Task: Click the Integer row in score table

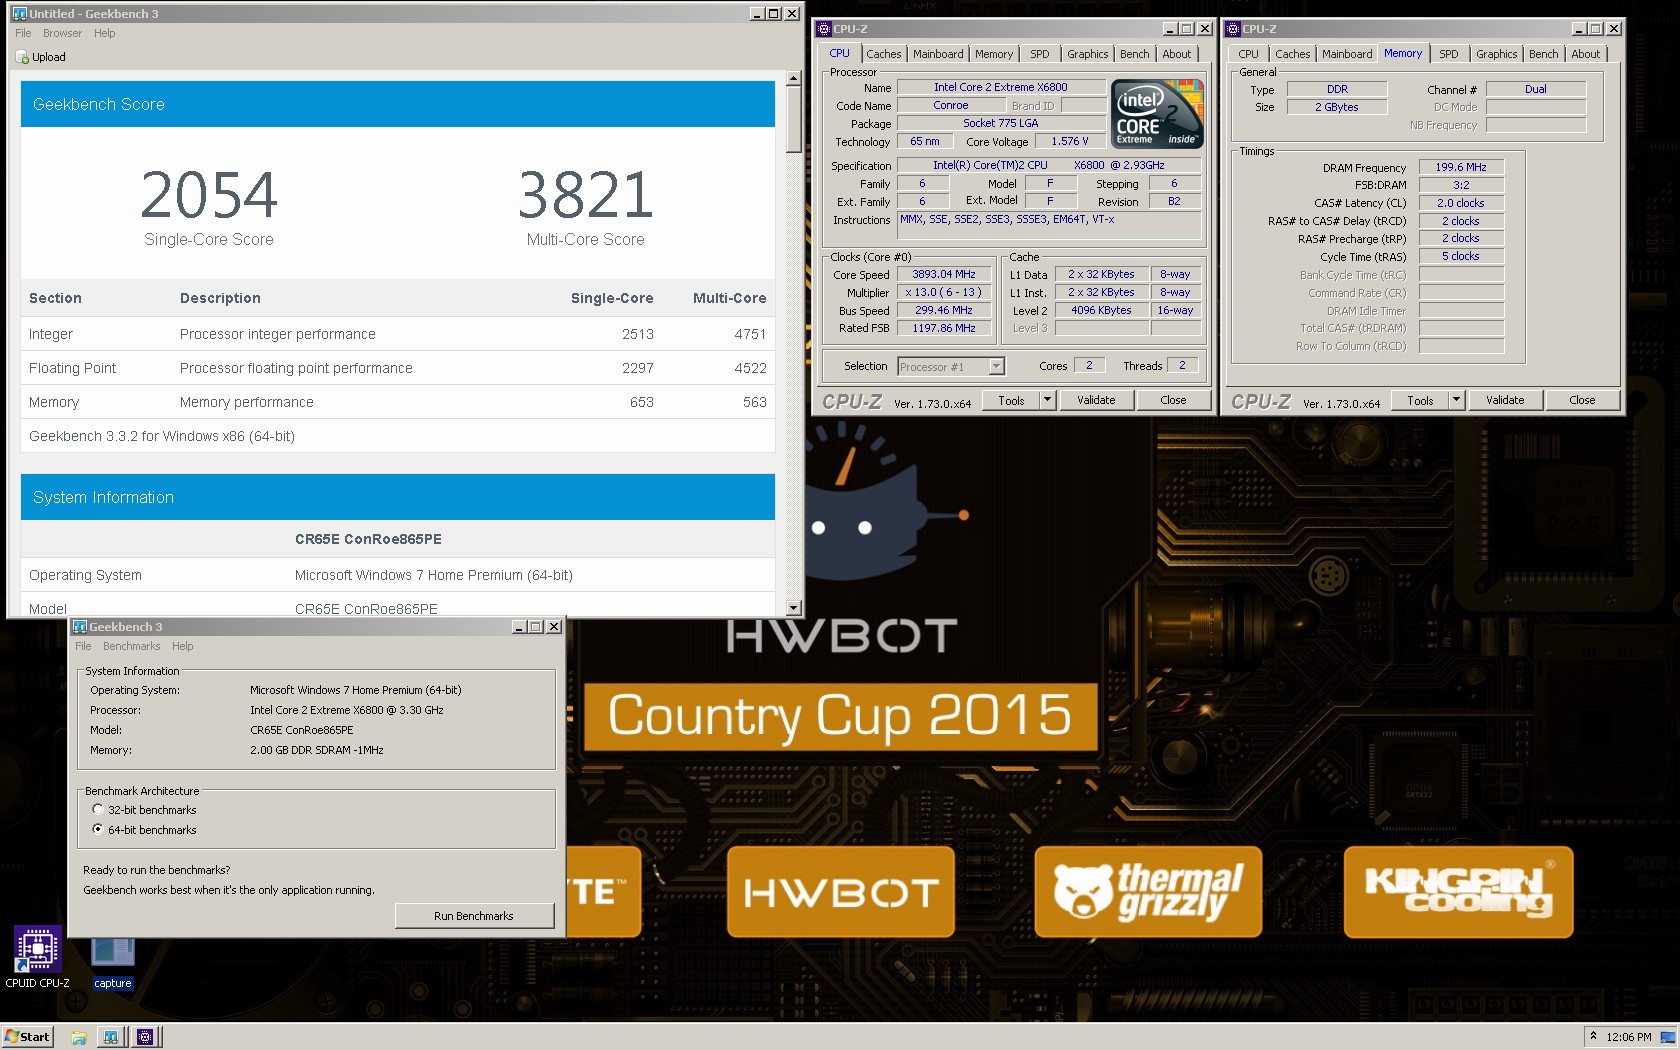Action: coord(397,334)
